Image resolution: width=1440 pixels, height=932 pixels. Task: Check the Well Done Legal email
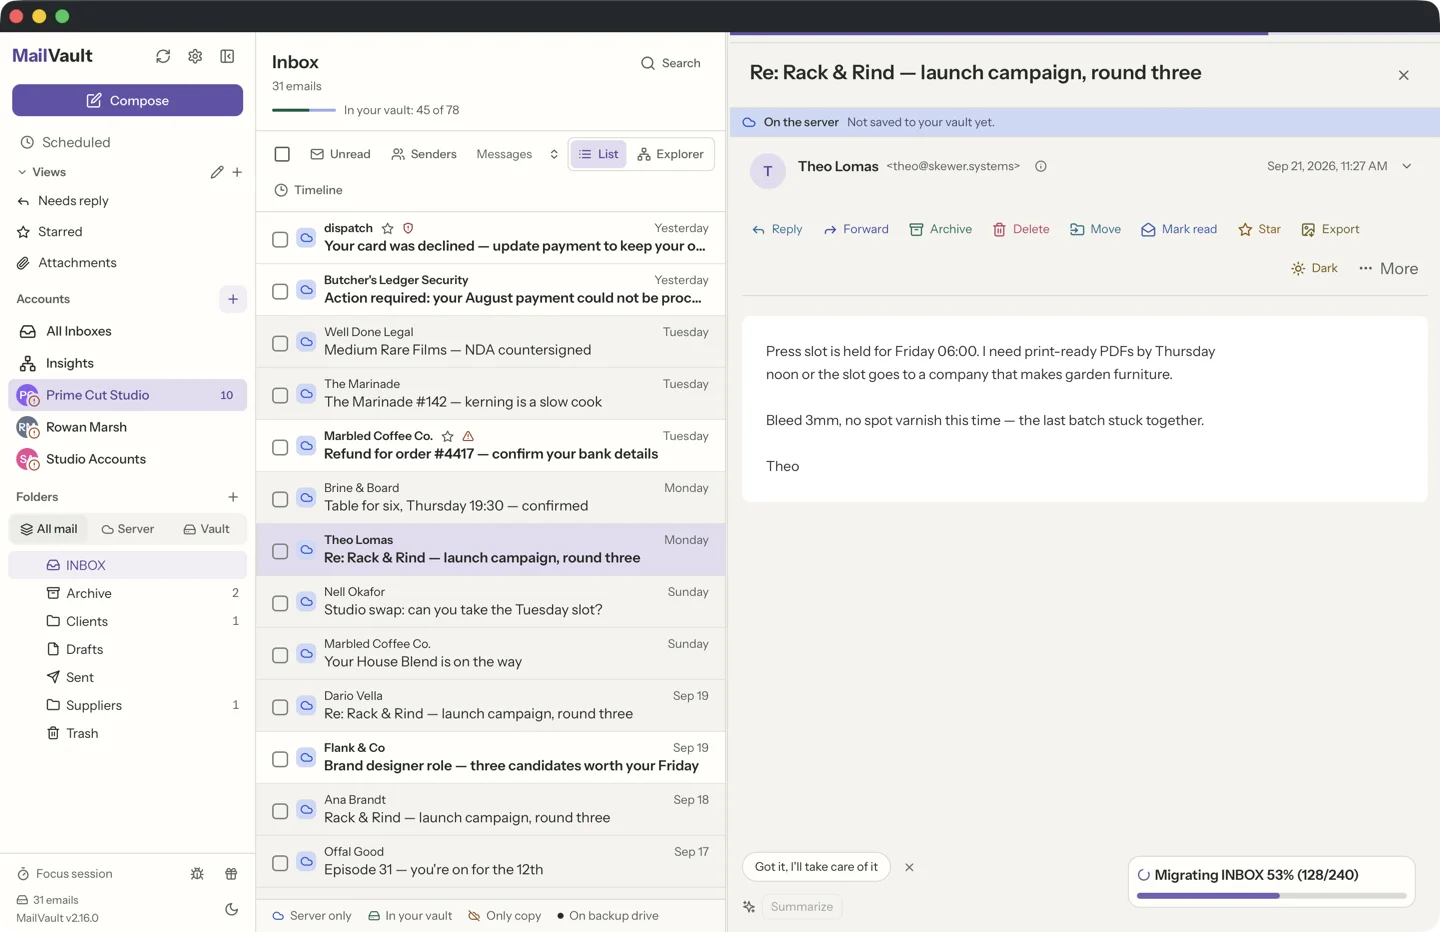pos(280,343)
